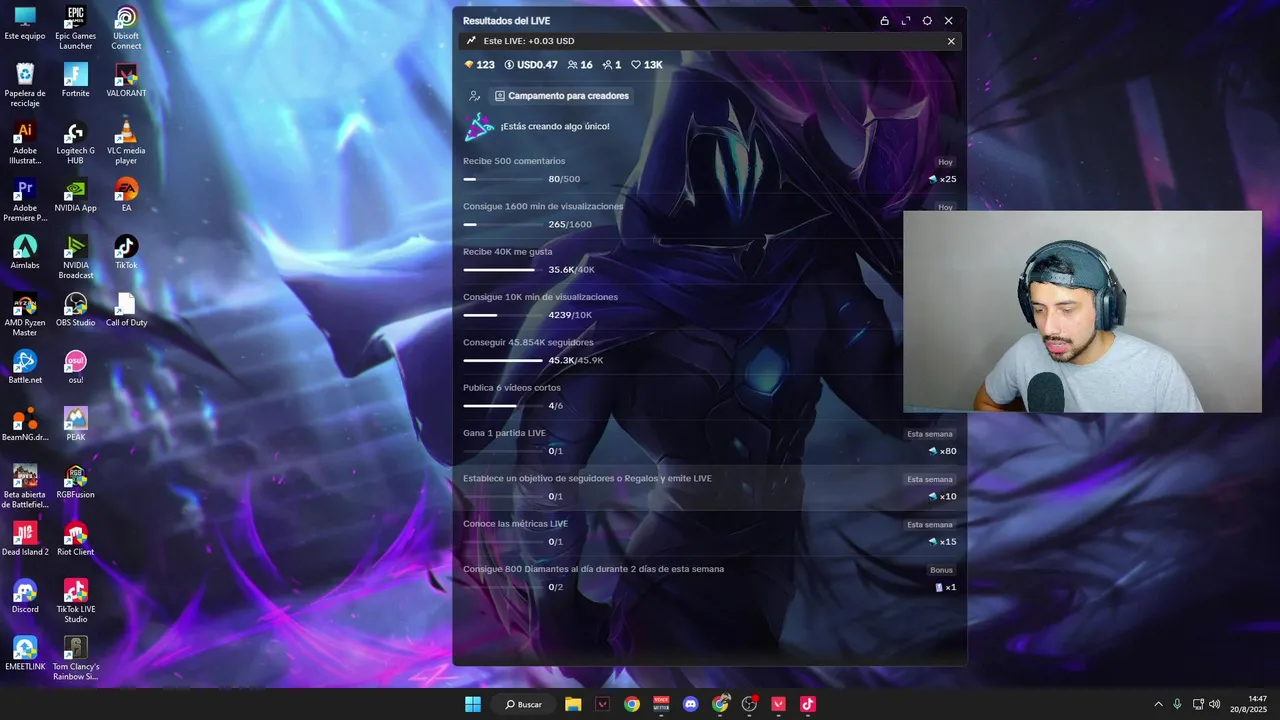Image resolution: width=1280 pixels, height=720 pixels.
Task: Select the 'Publica 6 videos cortos' task
Action: pos(710,396)
